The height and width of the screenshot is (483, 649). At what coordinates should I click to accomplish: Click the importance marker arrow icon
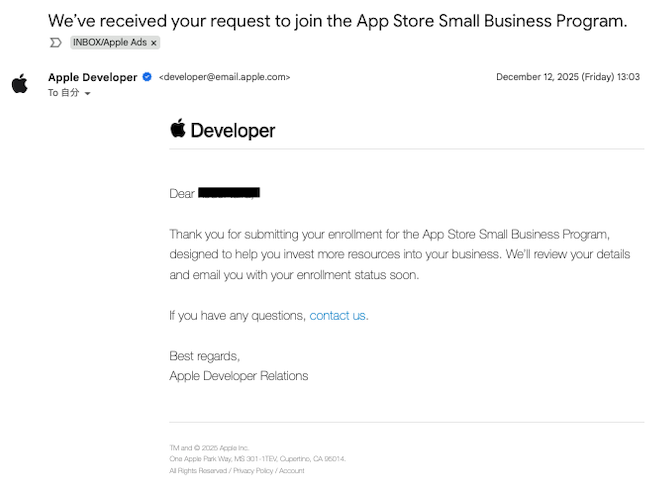tap(56, 43)
